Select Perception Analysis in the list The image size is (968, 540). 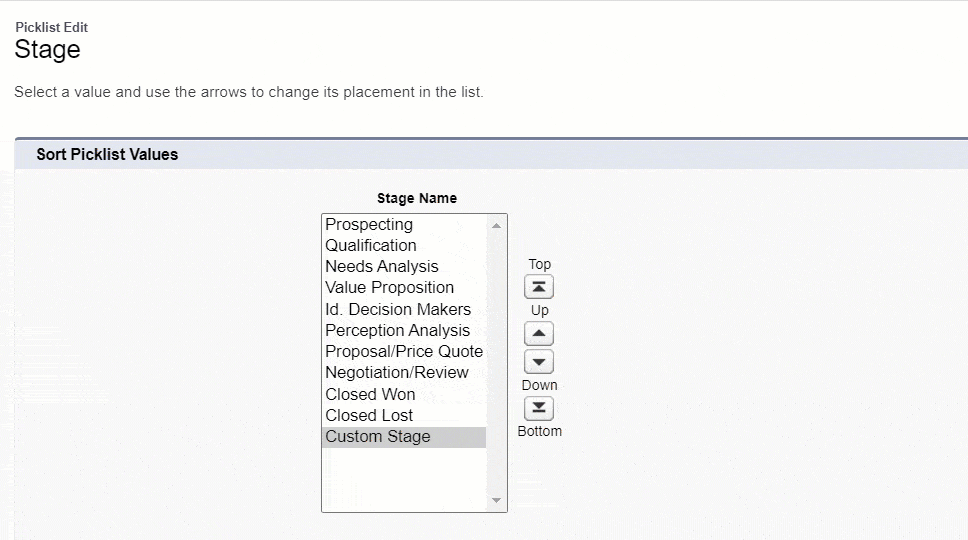tap(397, 330)
